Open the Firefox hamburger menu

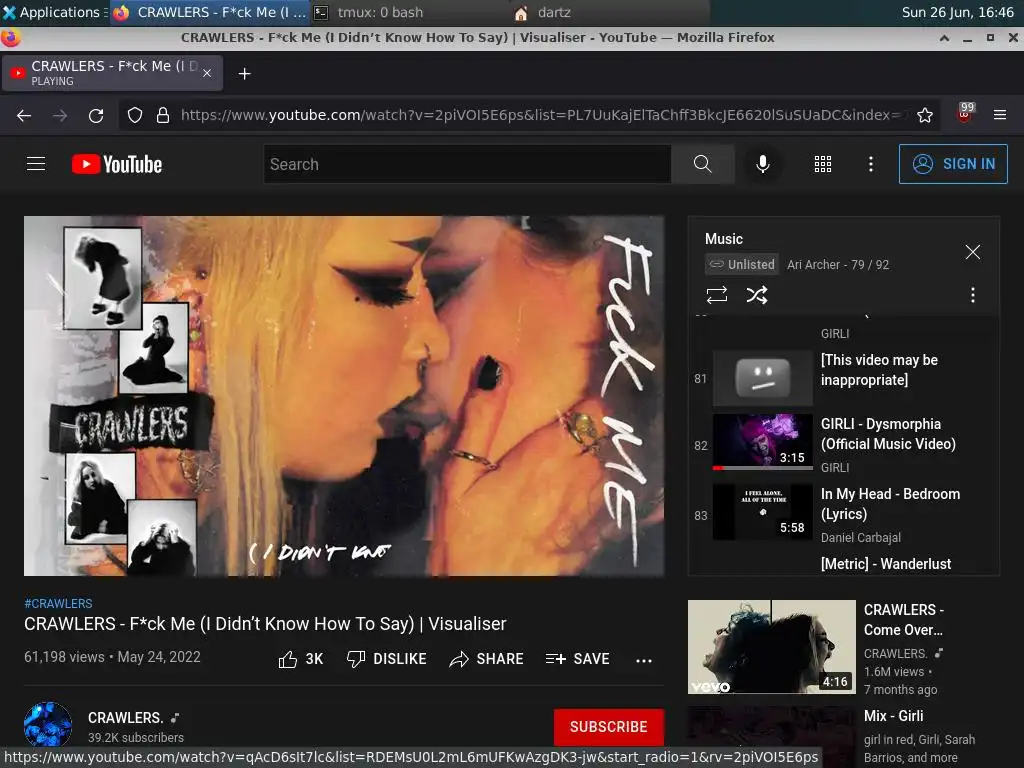(1000, 115)
